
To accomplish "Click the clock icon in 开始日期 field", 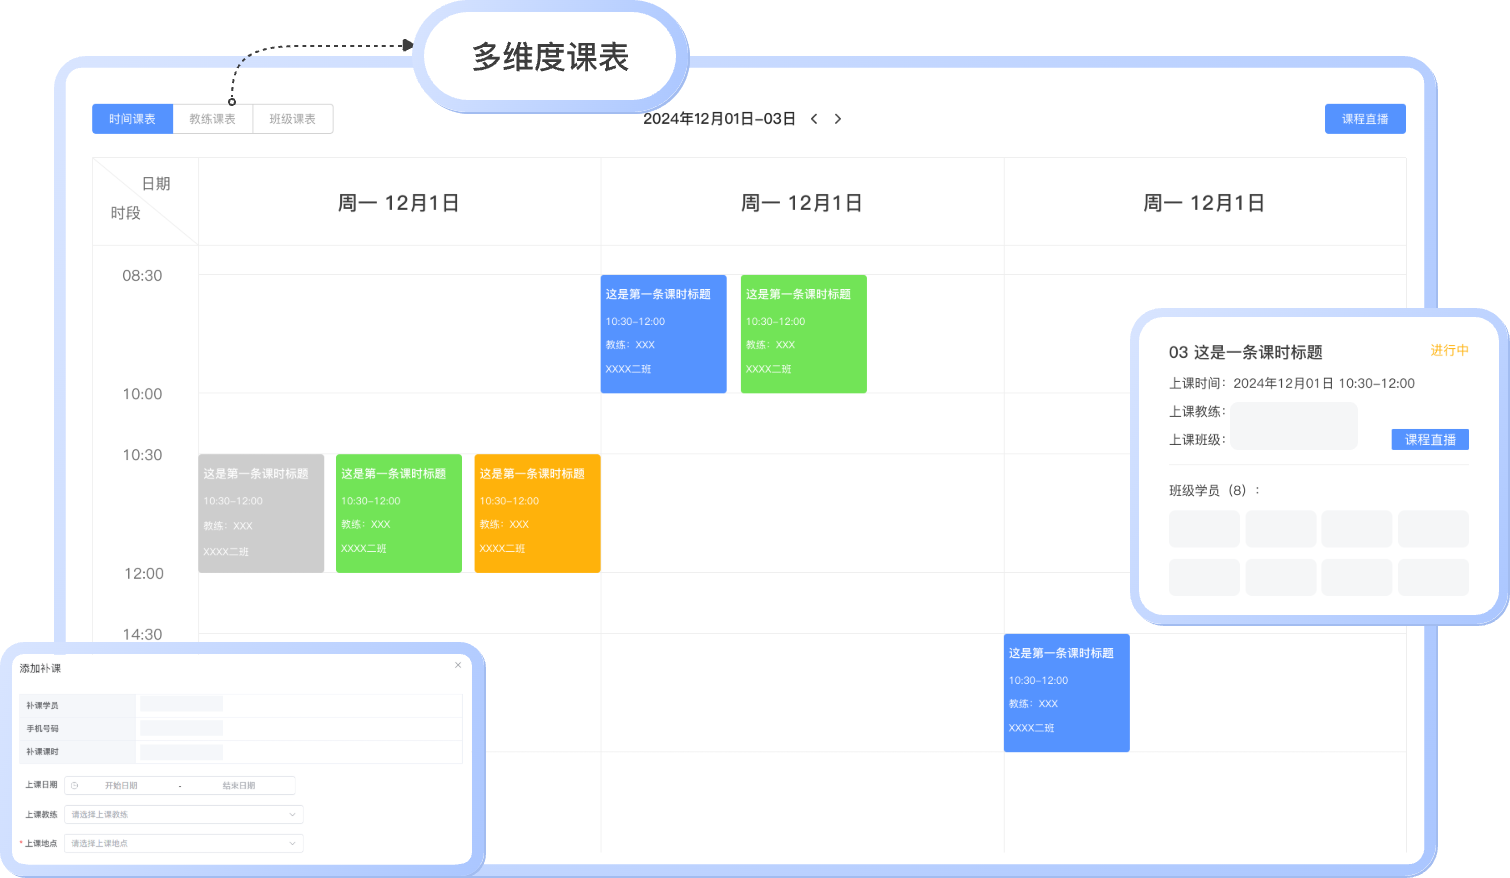I will [x=74, y=785].
